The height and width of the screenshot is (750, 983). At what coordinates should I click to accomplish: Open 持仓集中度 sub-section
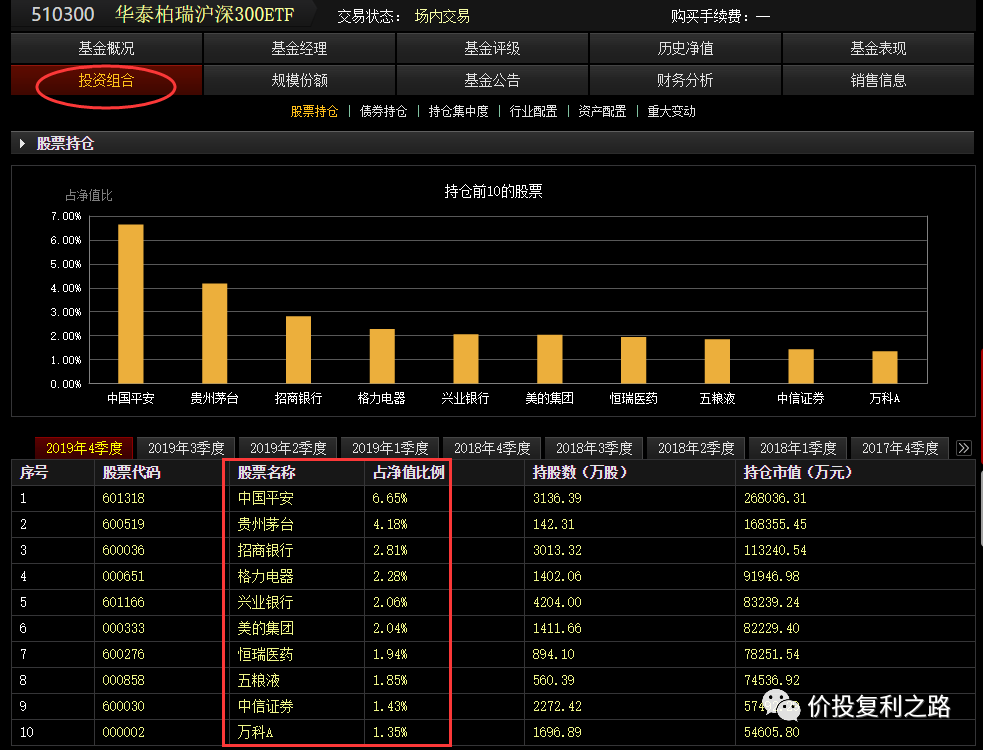458,112
